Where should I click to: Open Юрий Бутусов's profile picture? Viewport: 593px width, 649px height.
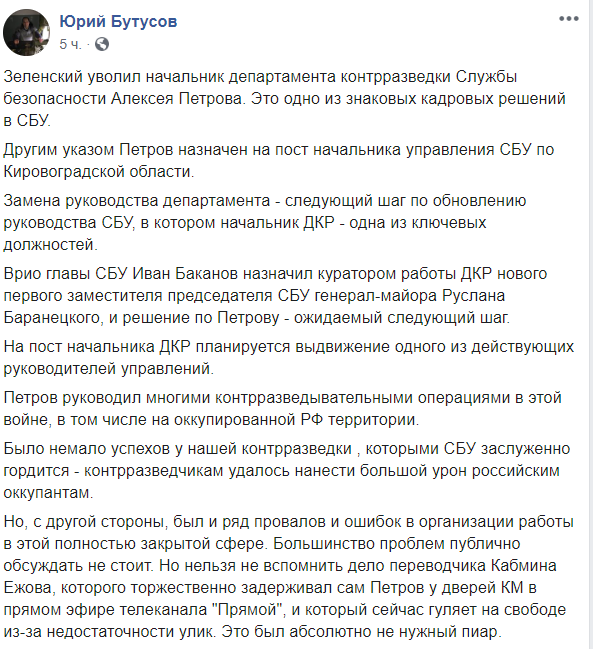(26, 32)
